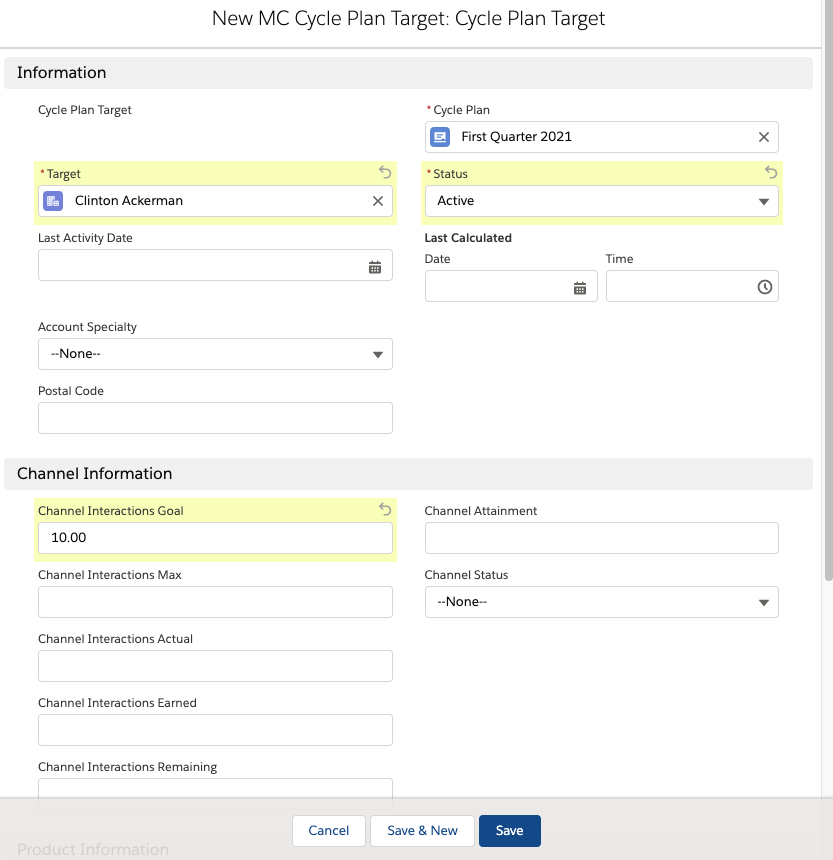This screenshot has width=833, height=860.
Task: Focus the Postal Code input field
Action: pyautogui.click(x=215, y=418)
